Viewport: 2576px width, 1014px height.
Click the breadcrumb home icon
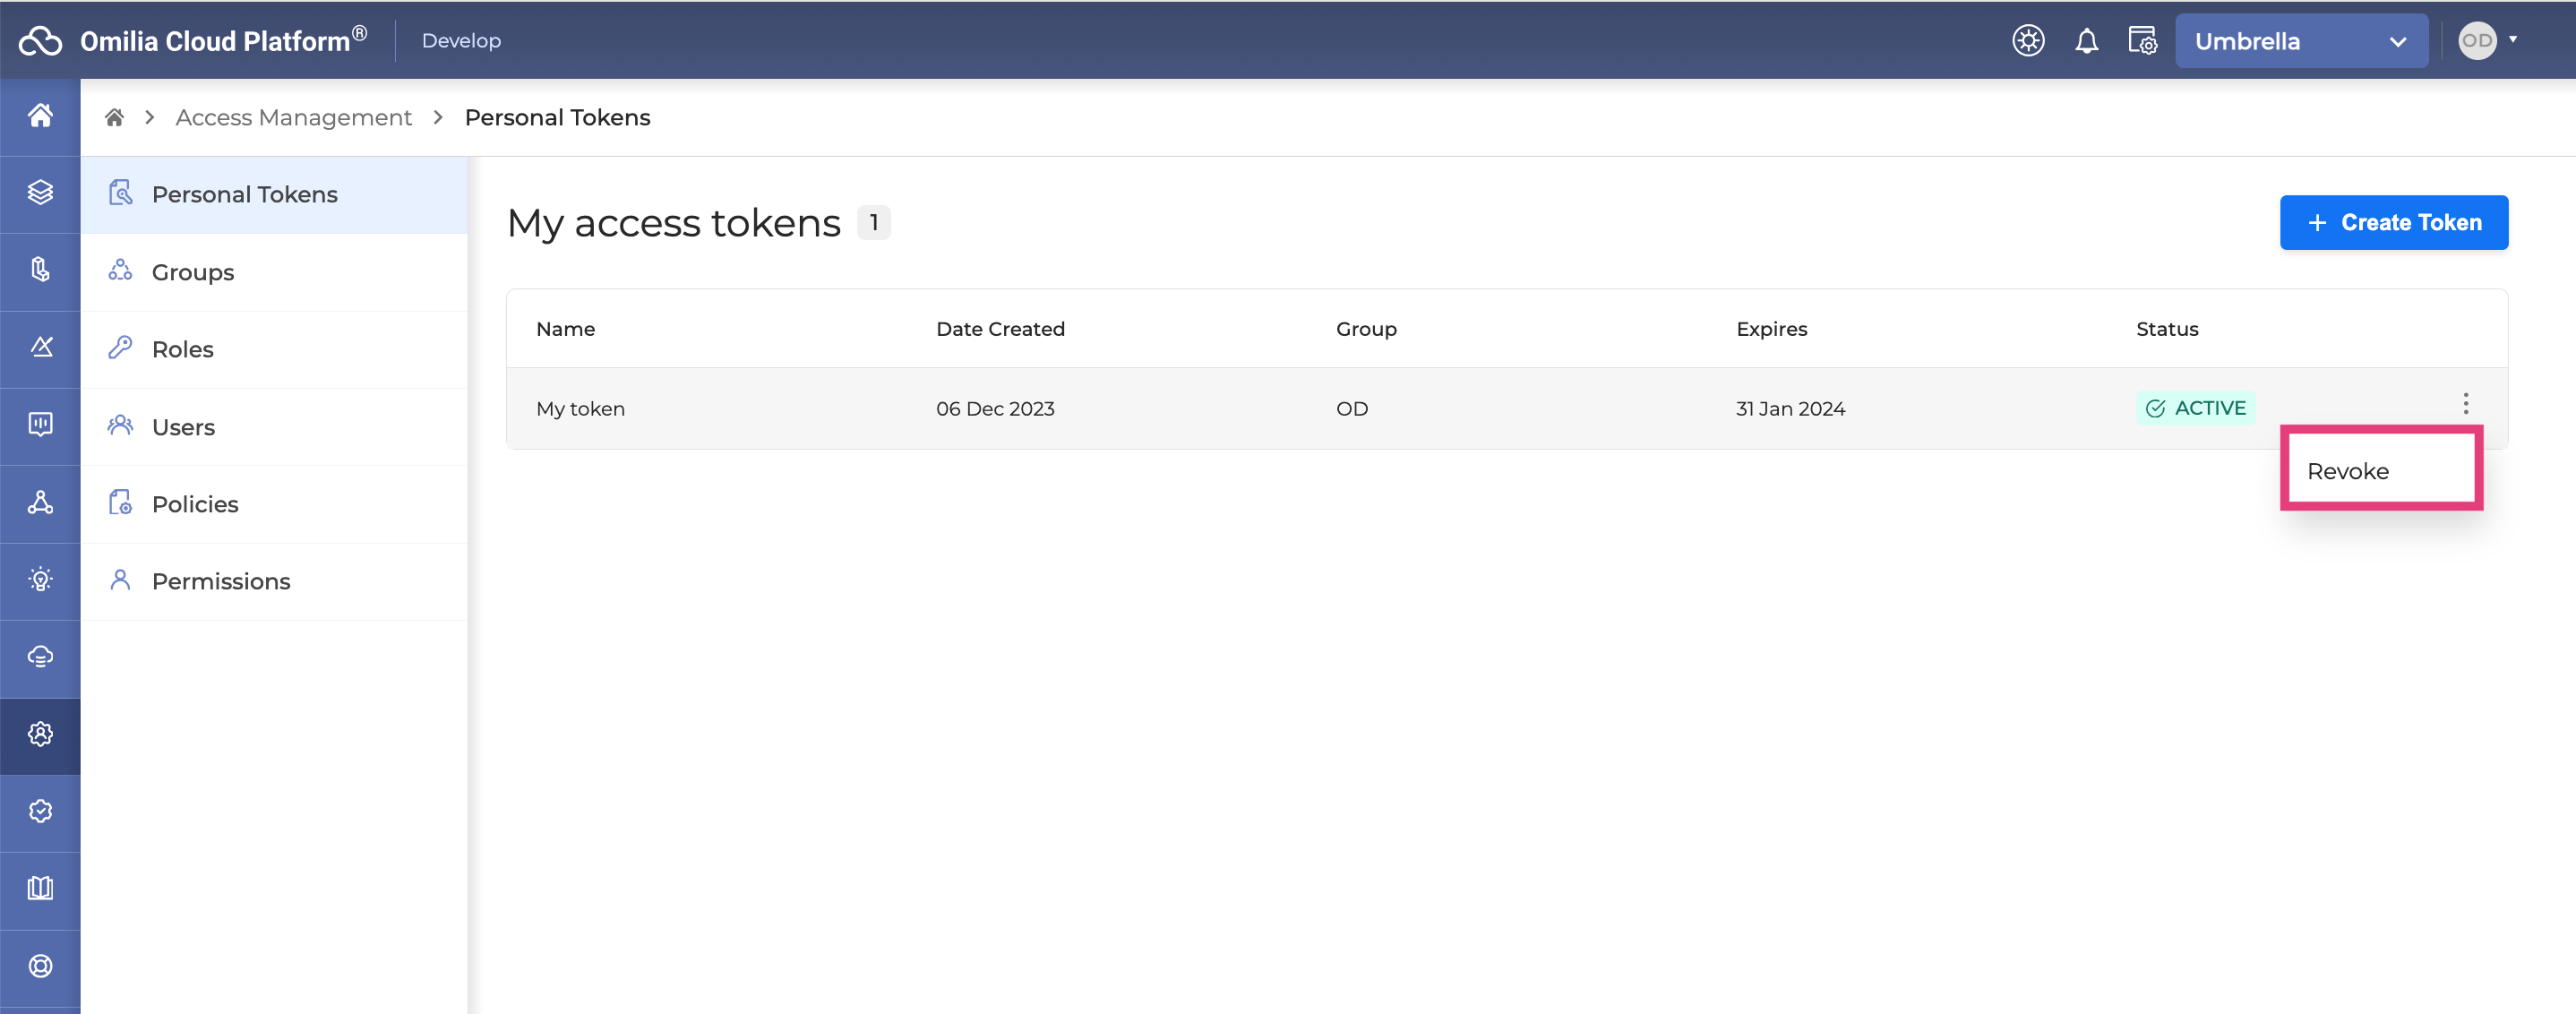pyautogui.click(x=114, y=118)
